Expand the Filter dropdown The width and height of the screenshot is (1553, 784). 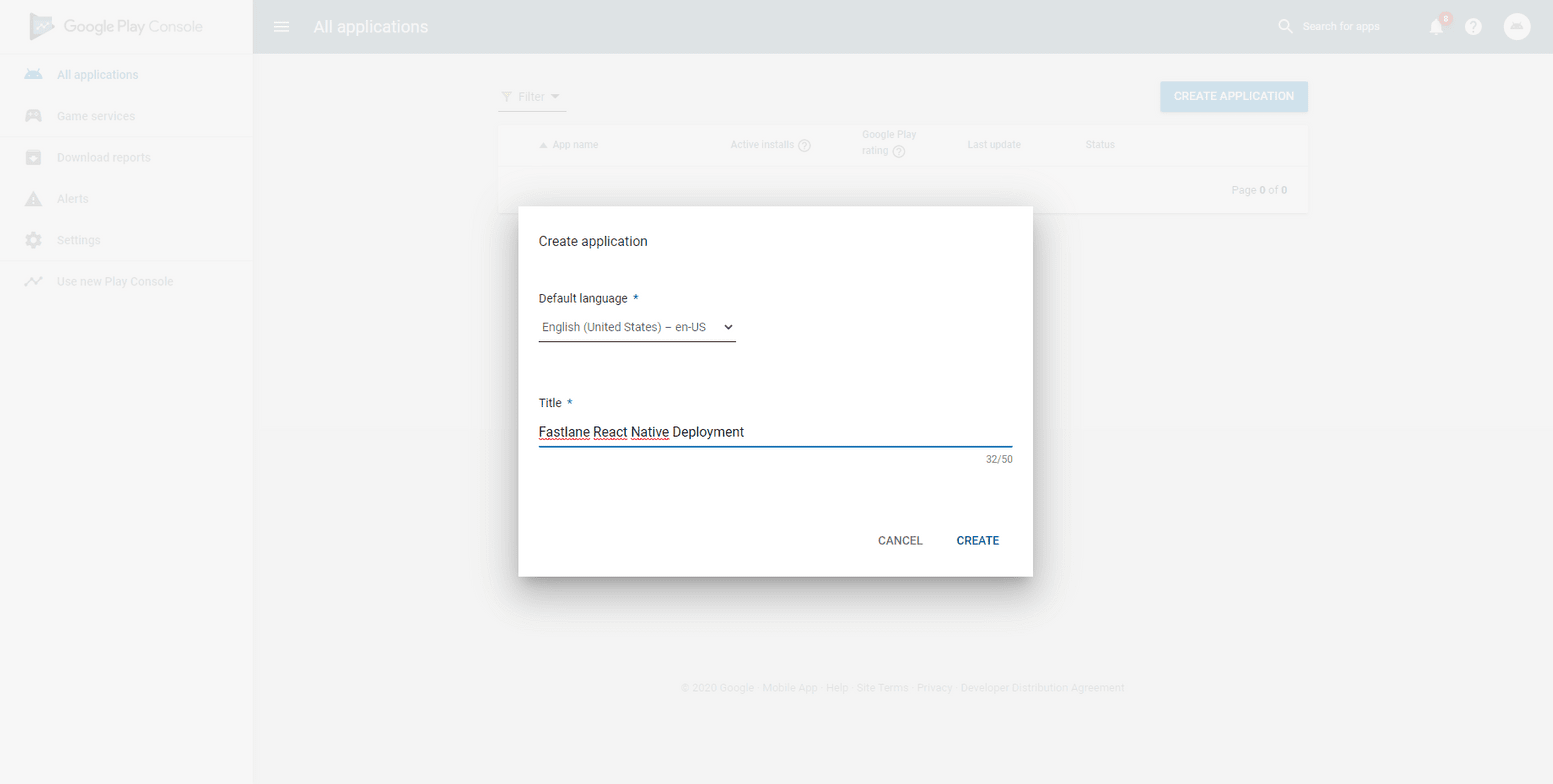pyautogui.click(x=531, y=96)
